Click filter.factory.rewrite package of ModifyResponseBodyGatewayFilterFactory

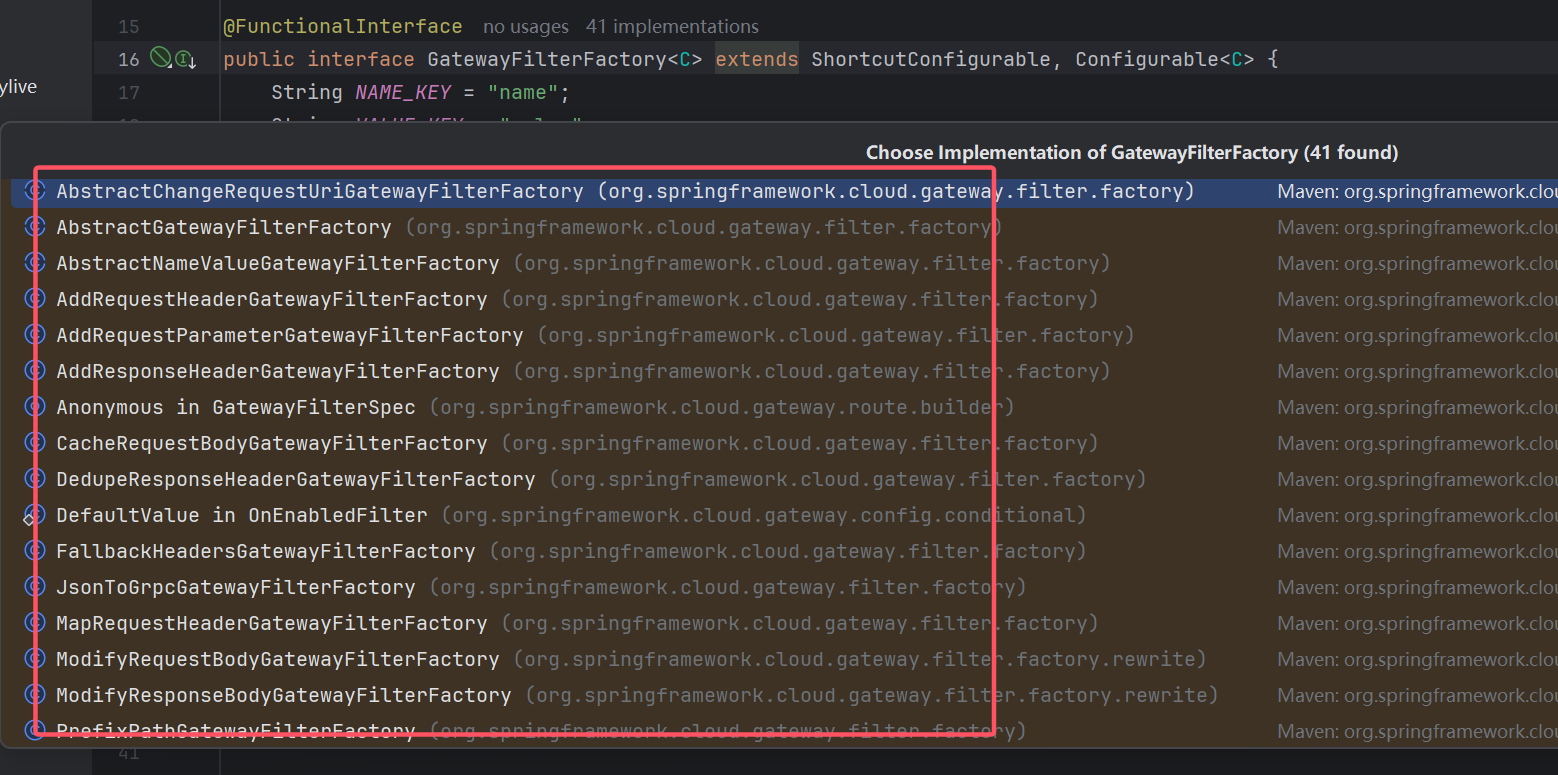click(872, 695)
